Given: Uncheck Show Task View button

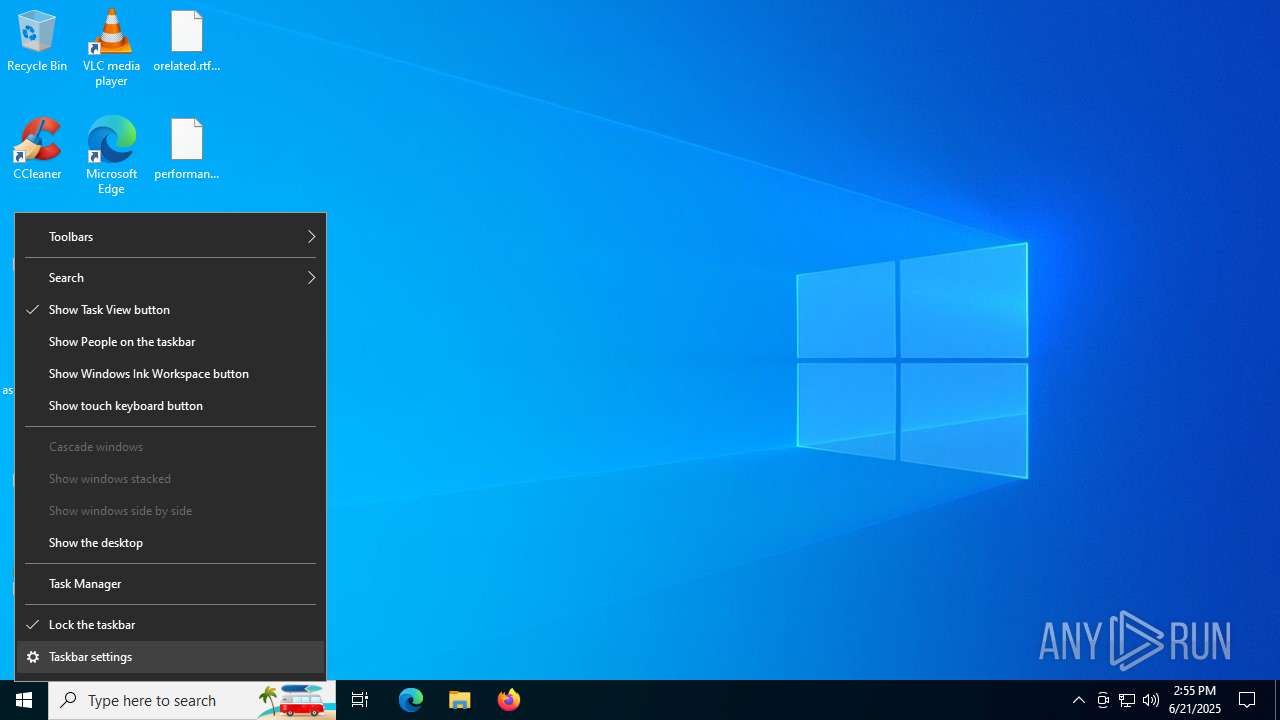Looking at the screenshot, I should 171,310.
